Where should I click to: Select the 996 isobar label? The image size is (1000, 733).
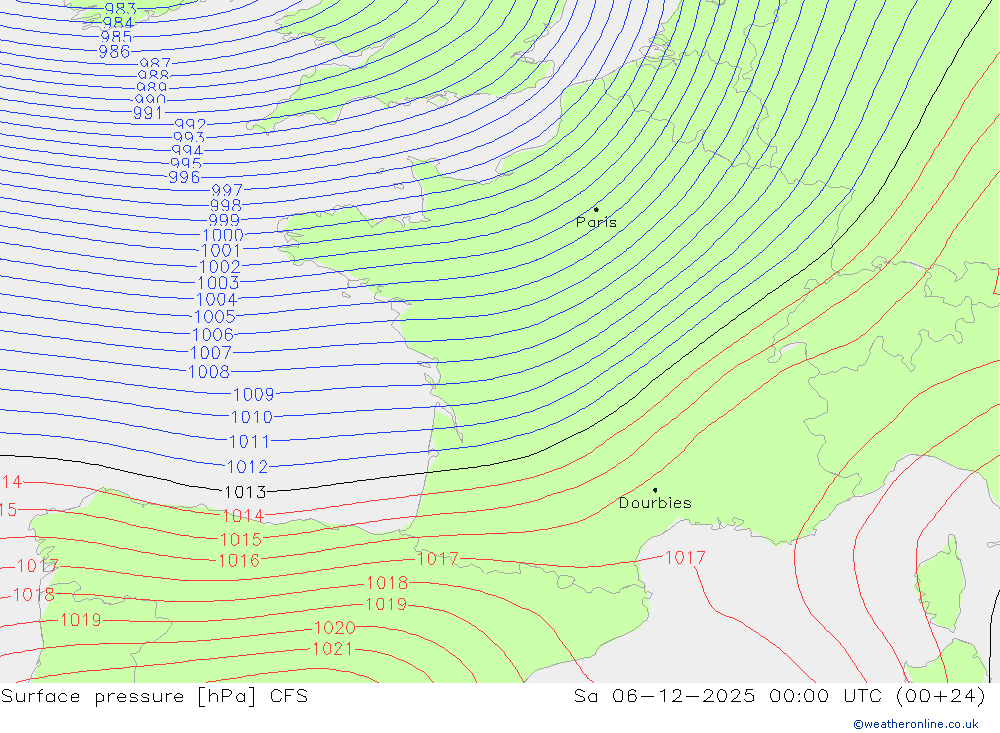(184, 177)
